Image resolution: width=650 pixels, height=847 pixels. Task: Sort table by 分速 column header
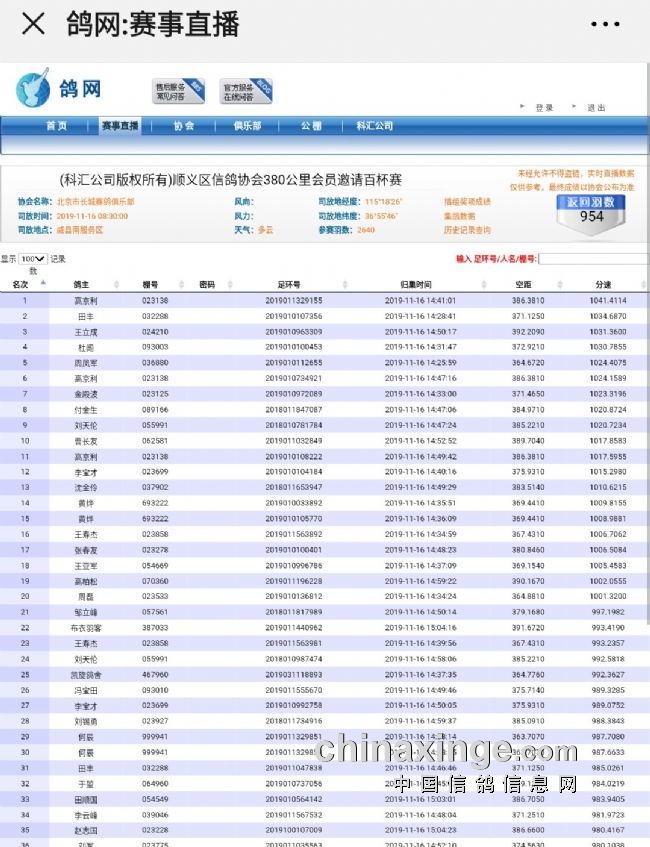(x=603, y=284)
